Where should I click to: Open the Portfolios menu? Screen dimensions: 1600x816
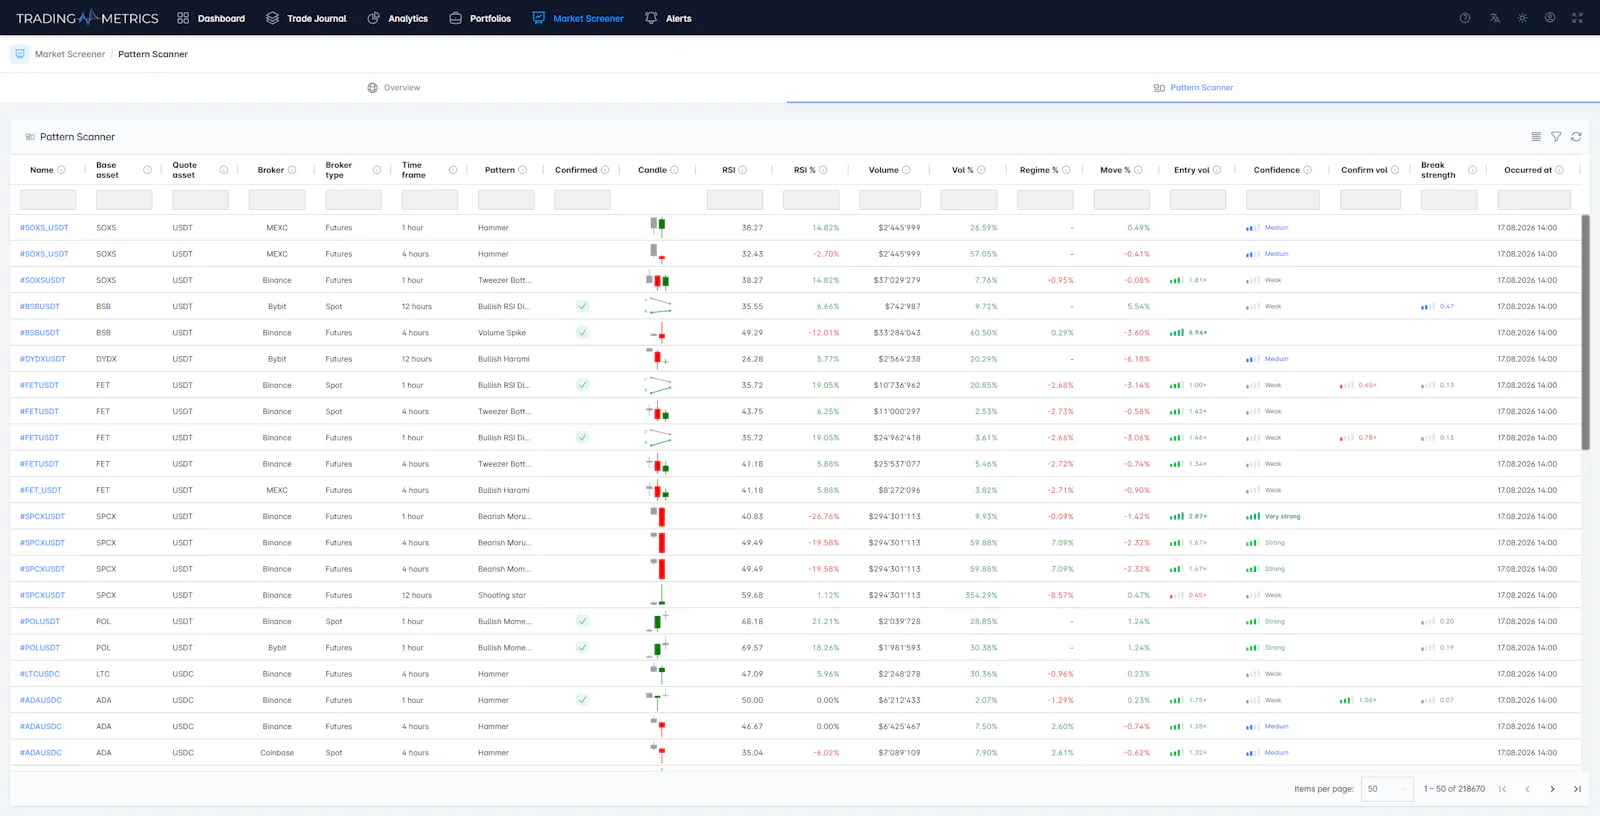tap(480, 18)
